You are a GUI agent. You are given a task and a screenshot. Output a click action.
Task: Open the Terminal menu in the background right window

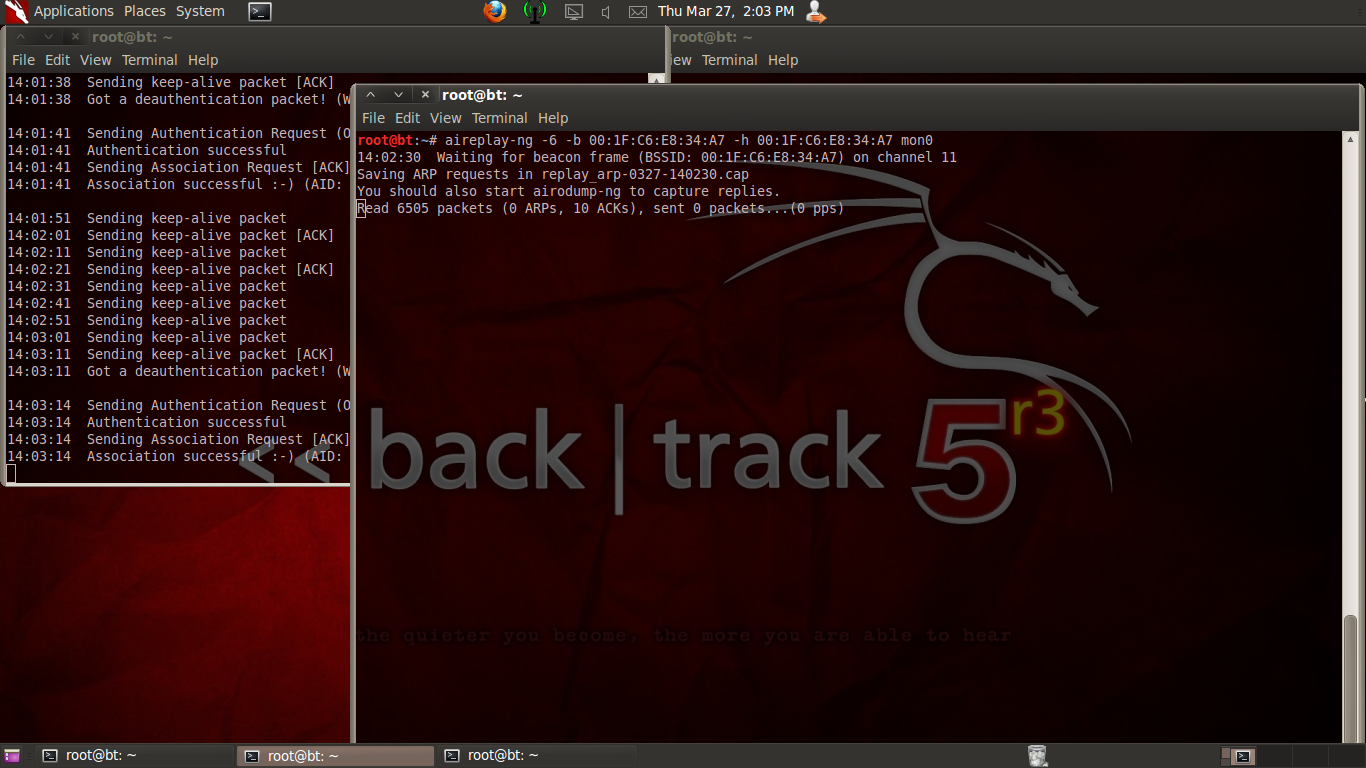tap(729, 60)
